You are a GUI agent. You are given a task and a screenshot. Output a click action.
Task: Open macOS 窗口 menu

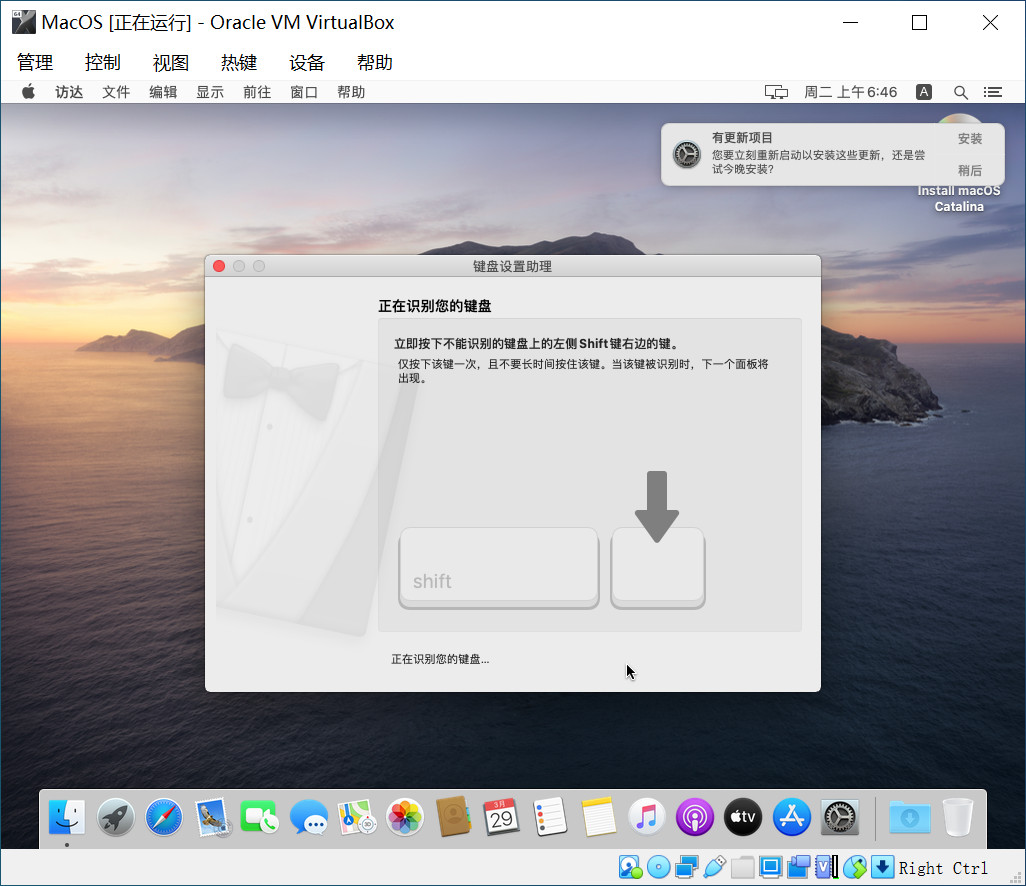point(304,92)
